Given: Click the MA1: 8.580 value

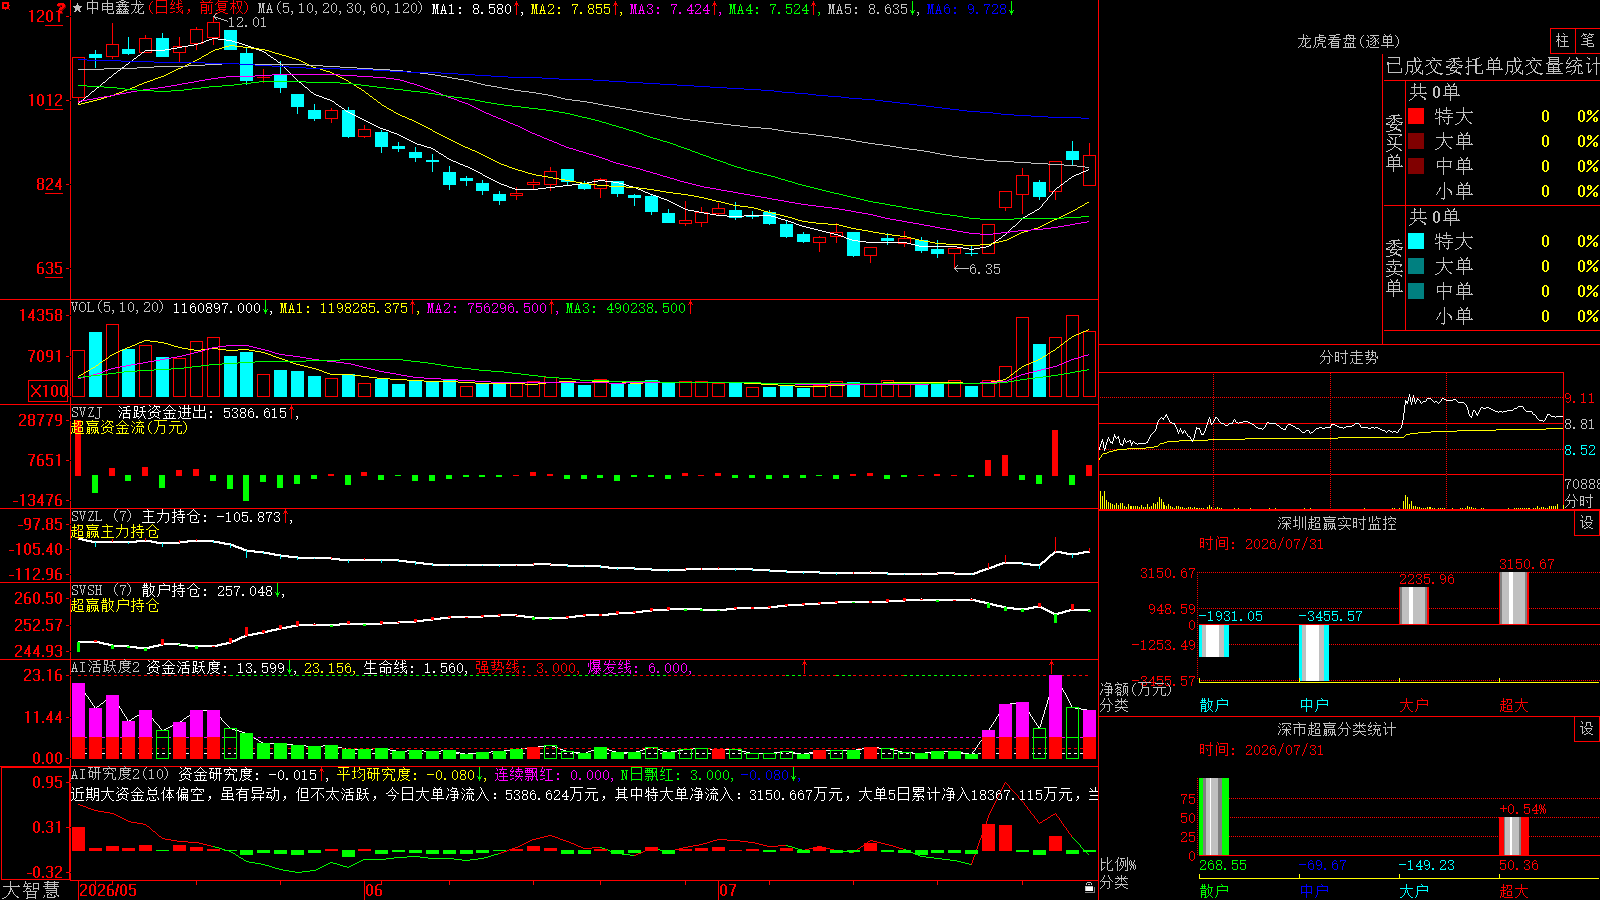Looking at the screenshot, I should tap(472, 9).
